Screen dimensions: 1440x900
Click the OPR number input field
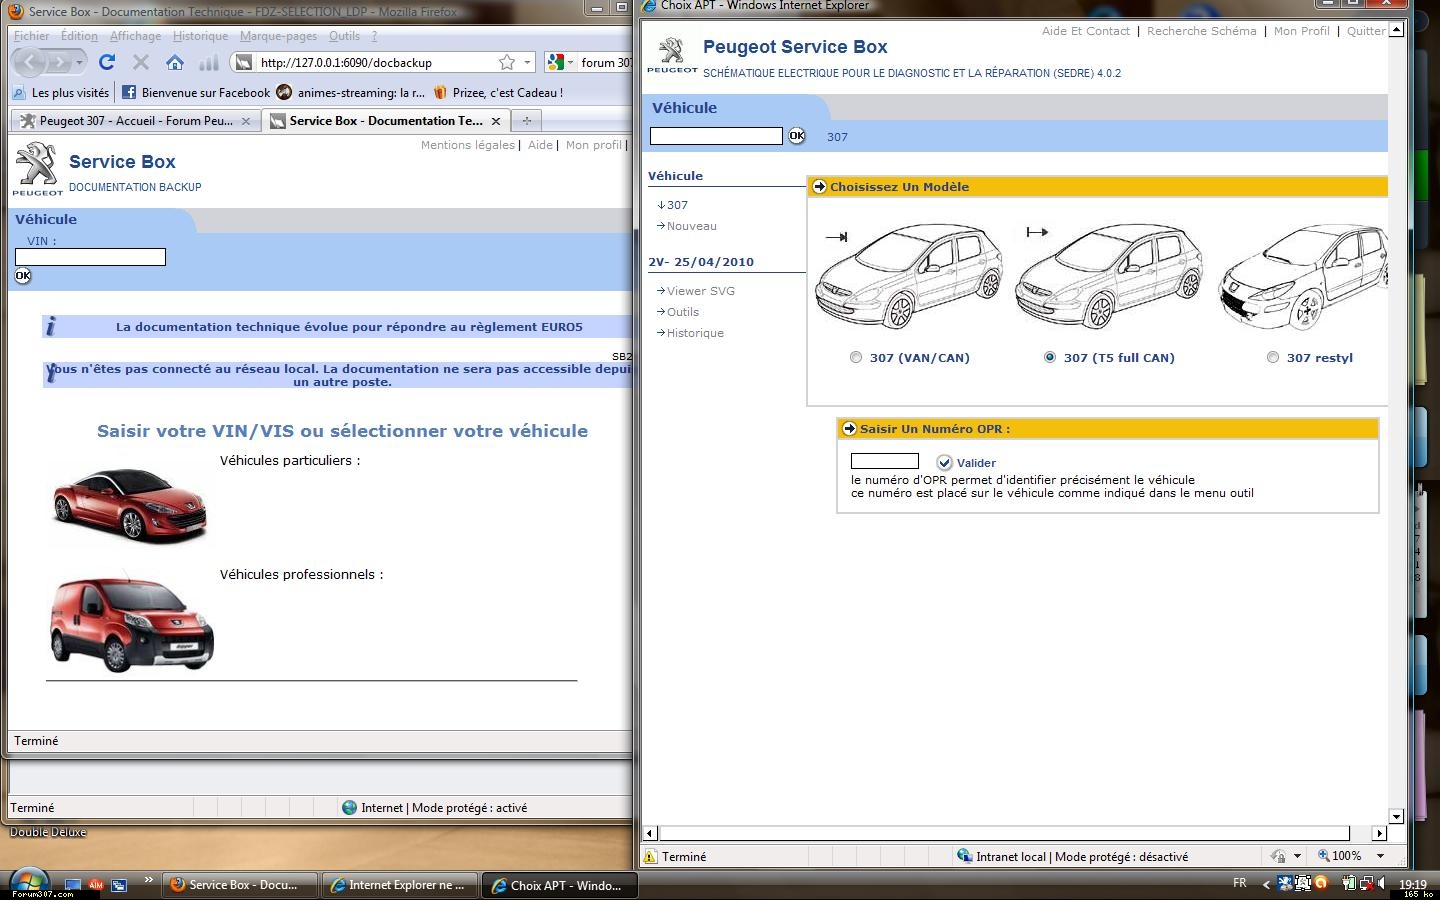[x=885, y=461]
